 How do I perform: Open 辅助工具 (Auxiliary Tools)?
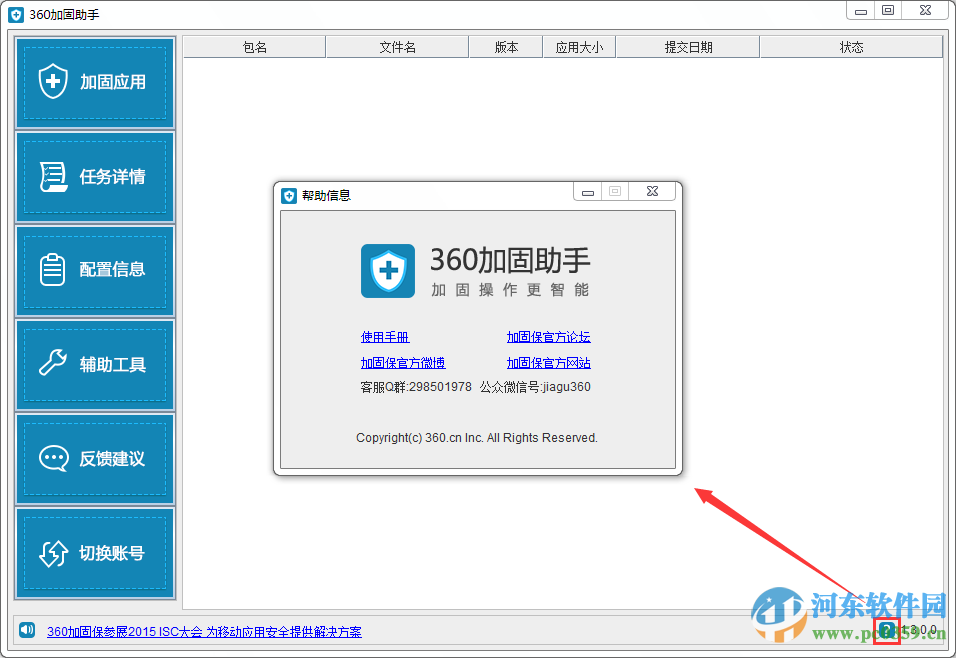94,364
